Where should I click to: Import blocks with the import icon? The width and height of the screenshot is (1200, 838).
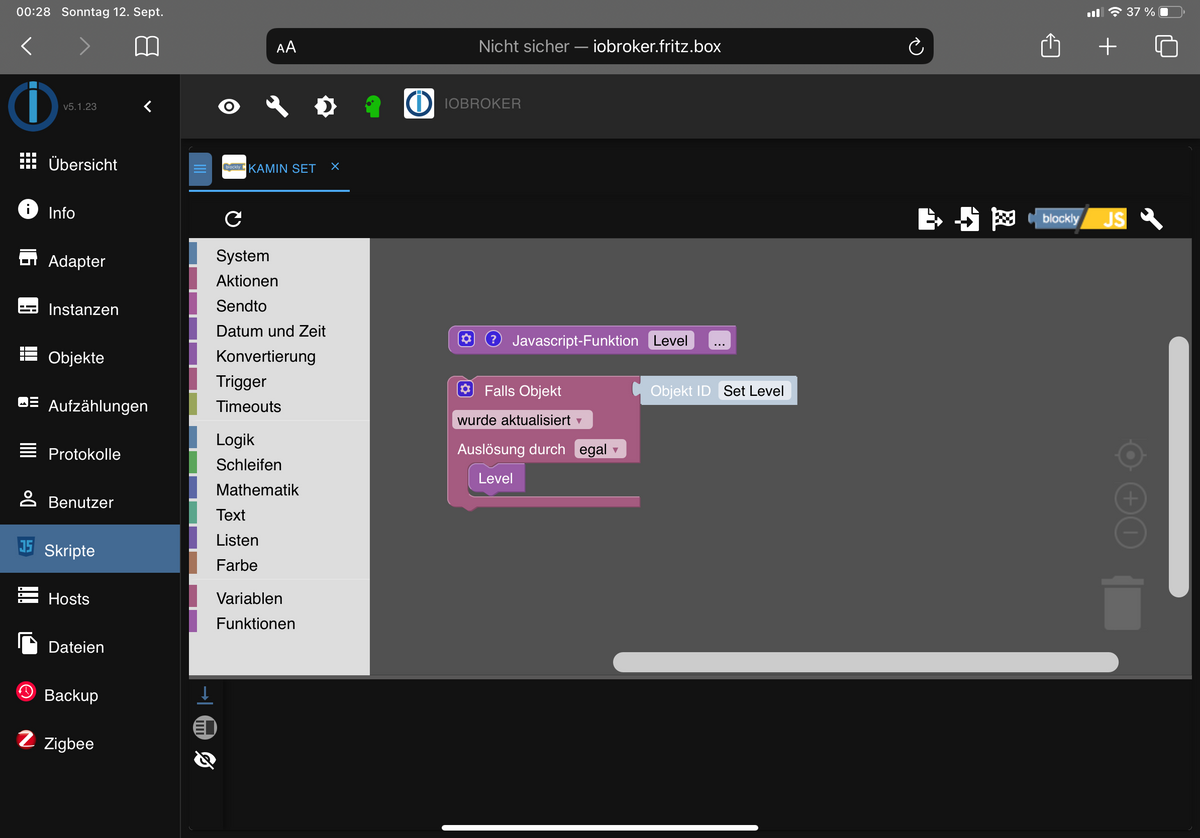coord(967,219)
